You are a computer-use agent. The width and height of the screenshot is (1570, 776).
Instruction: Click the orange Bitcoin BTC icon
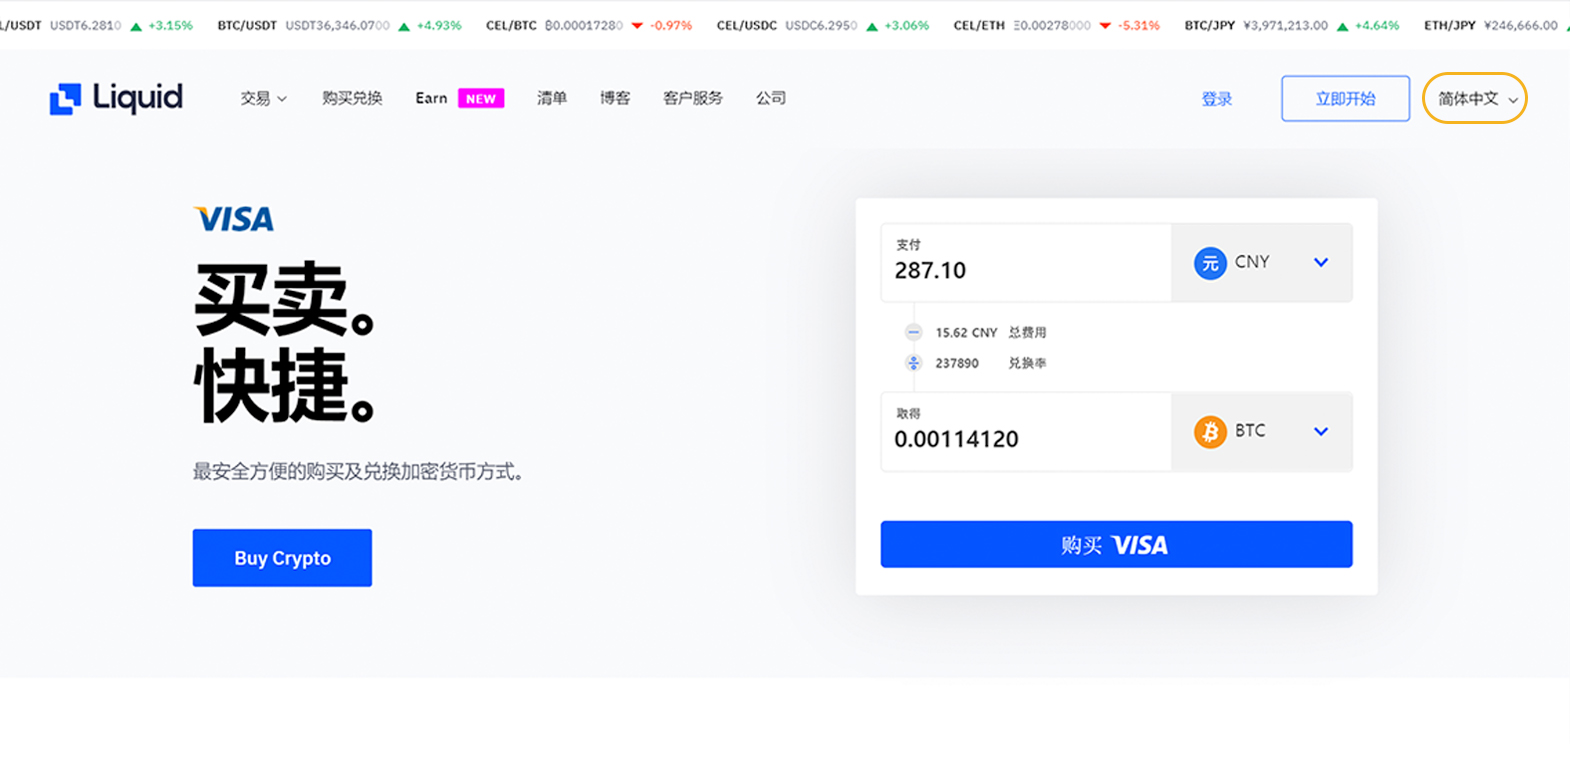(x=1210, y=432)
